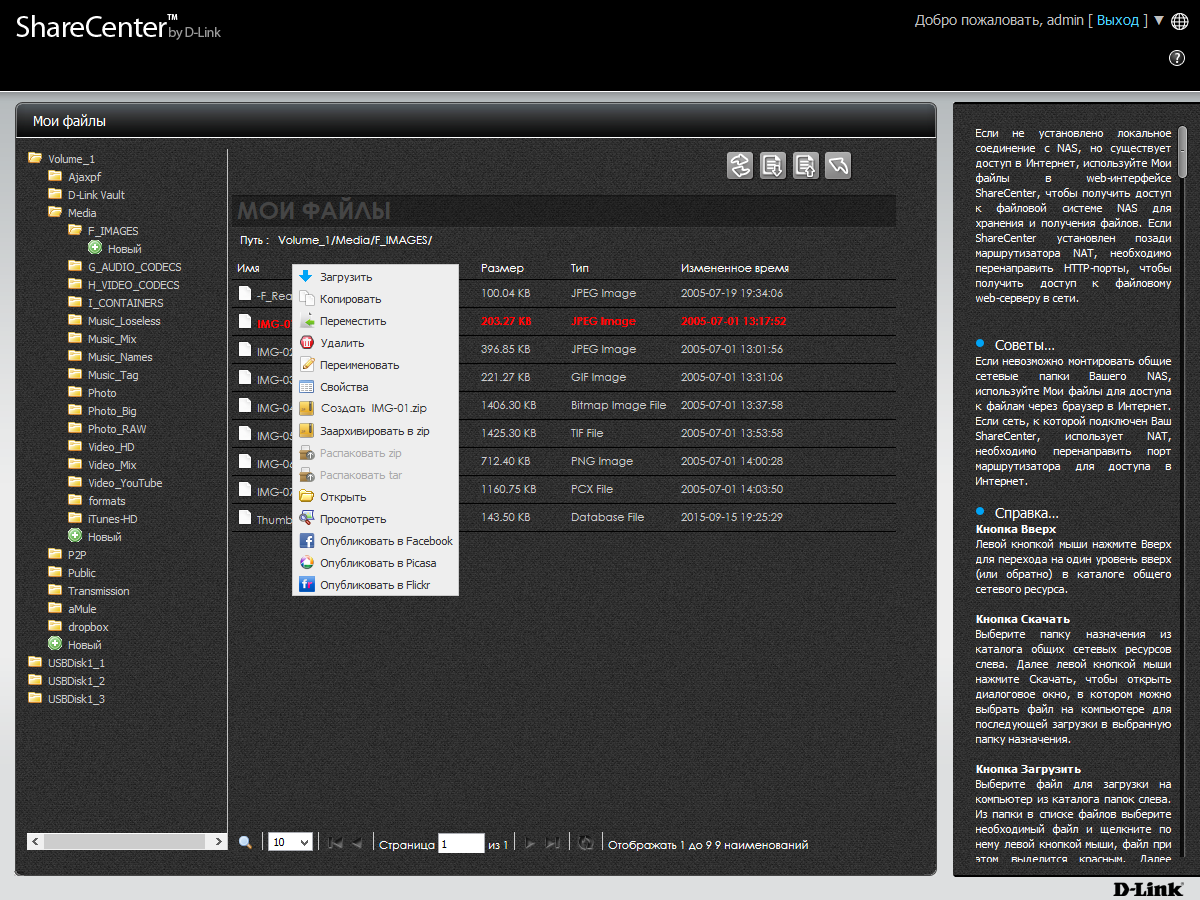Click Новый plus icon under F_IMAGES
Viewport: 1200px width, 900px height.
pos(95,248)
